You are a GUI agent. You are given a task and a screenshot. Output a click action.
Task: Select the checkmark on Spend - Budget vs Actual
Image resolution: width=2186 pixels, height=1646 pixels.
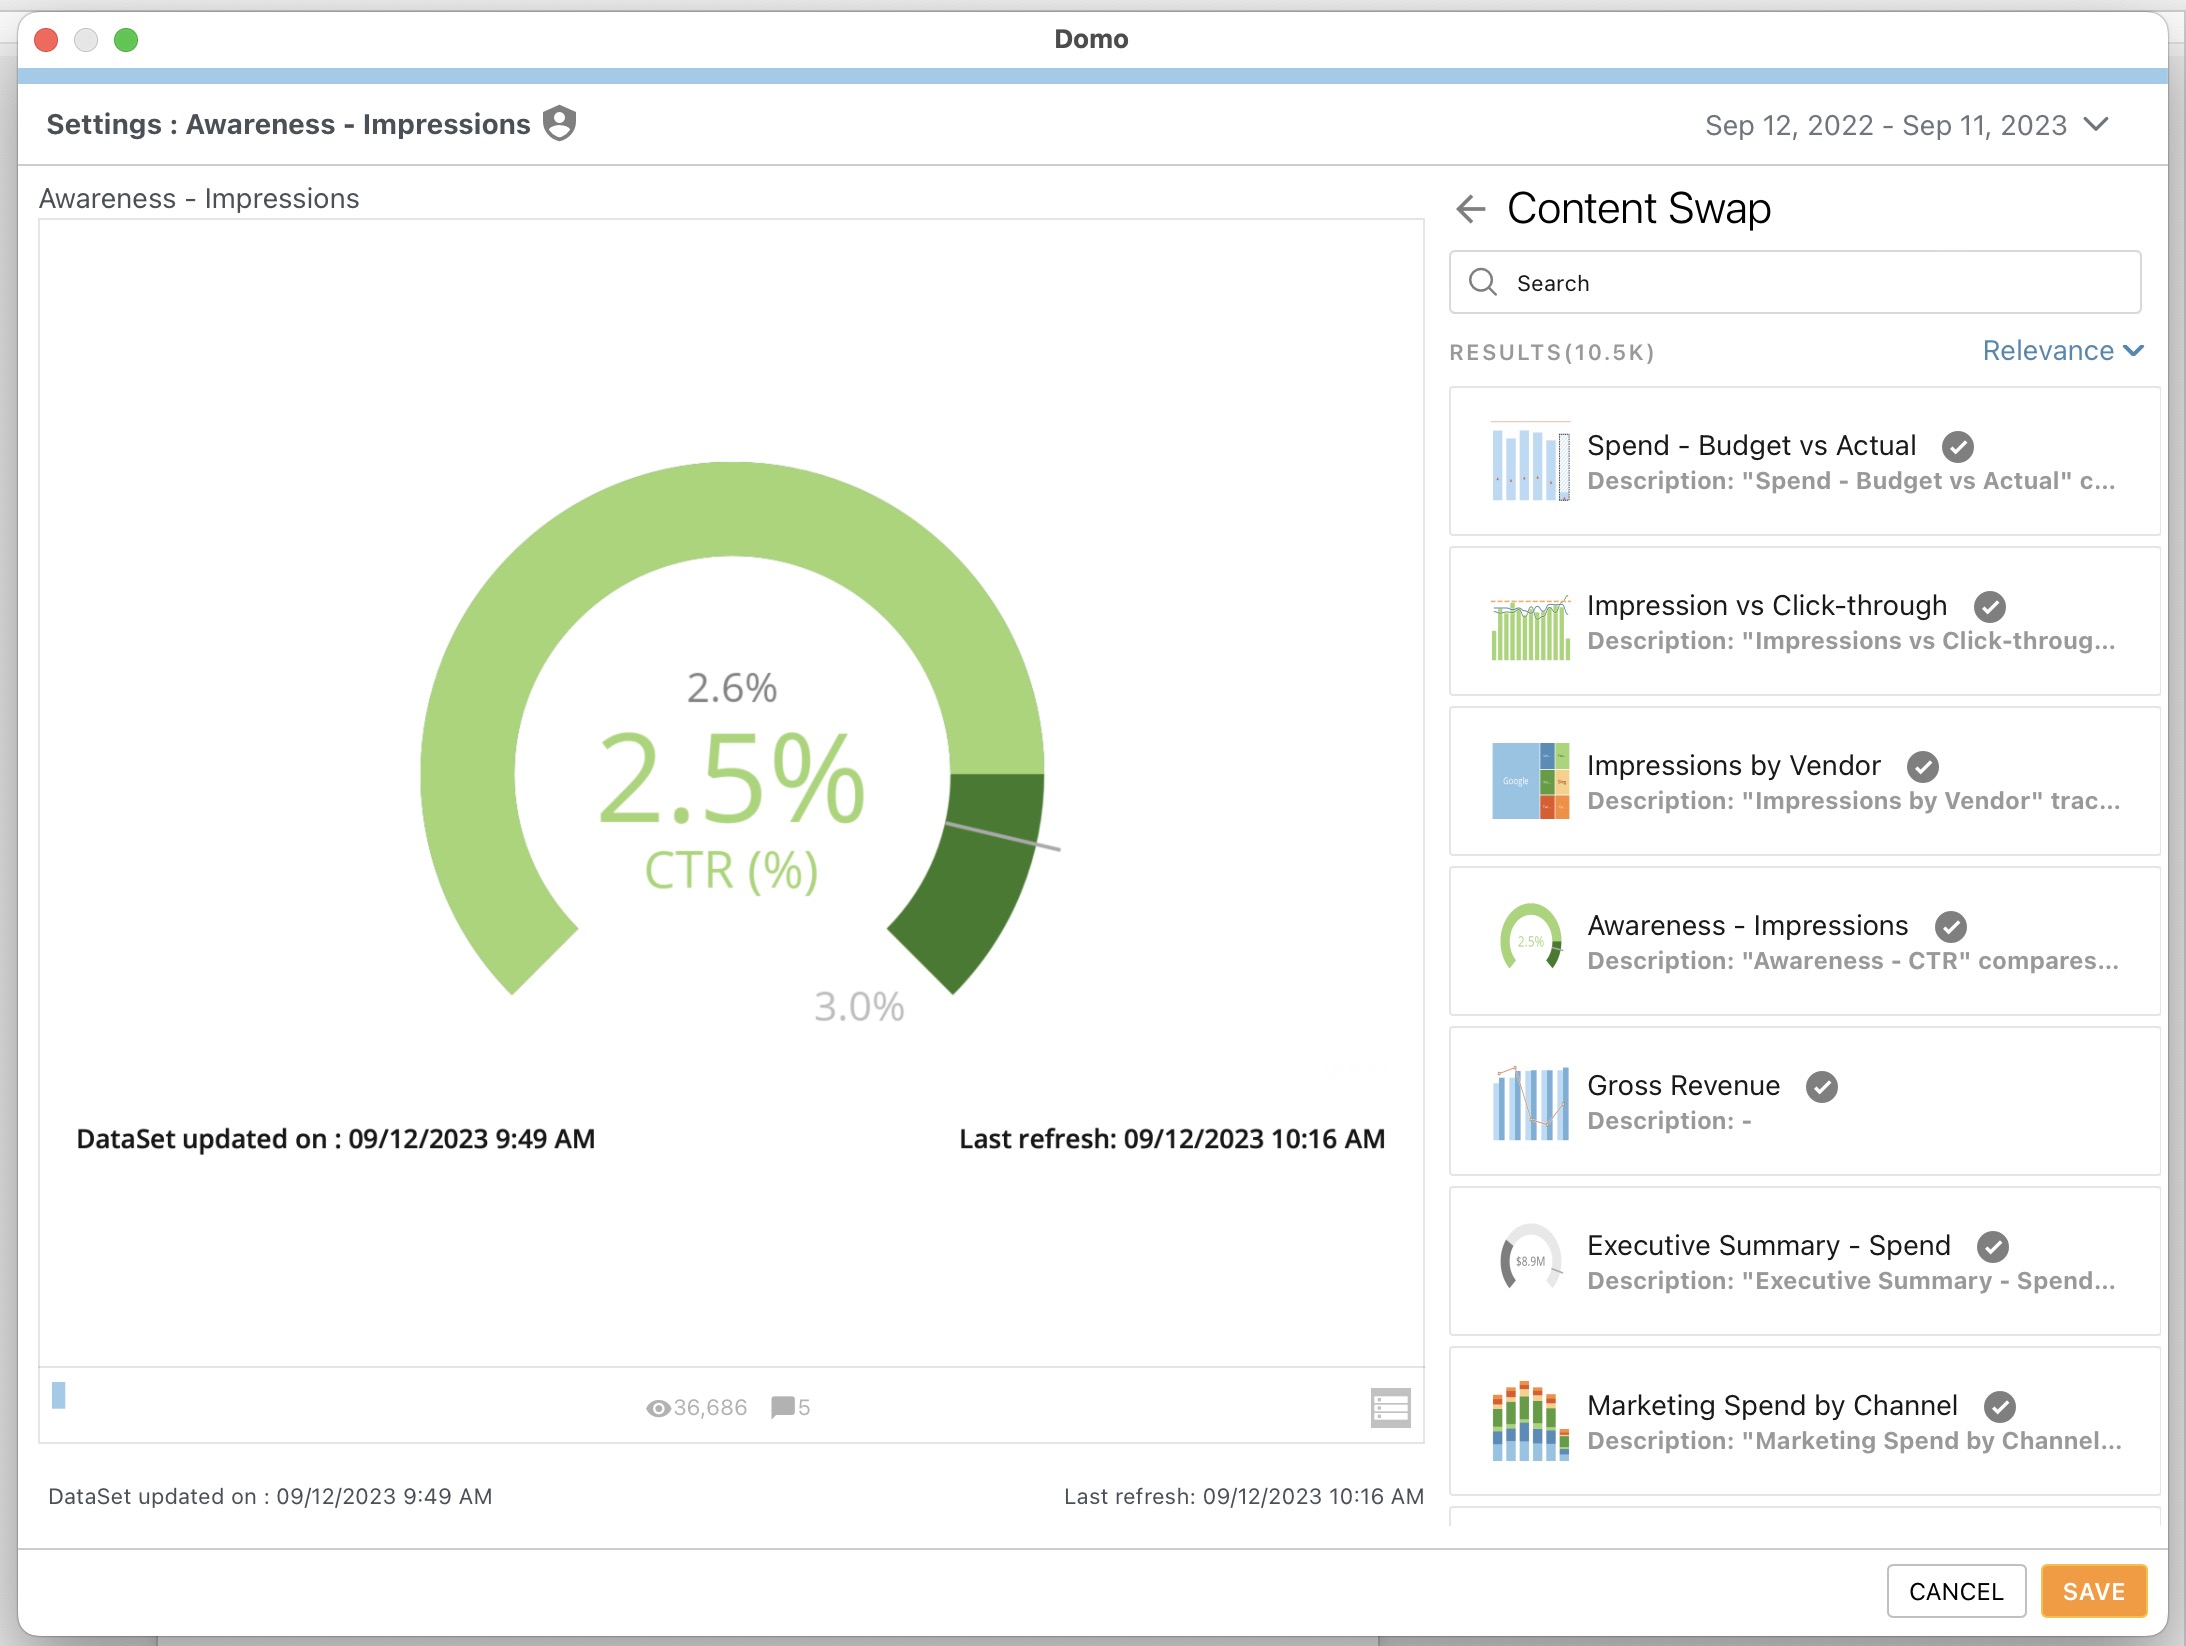[1958, 447]
